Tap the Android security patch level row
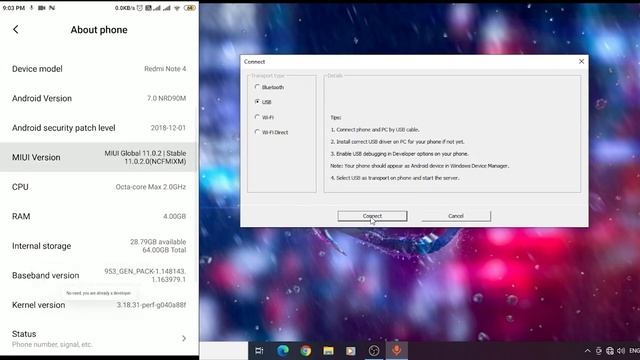 click(98, 128)
